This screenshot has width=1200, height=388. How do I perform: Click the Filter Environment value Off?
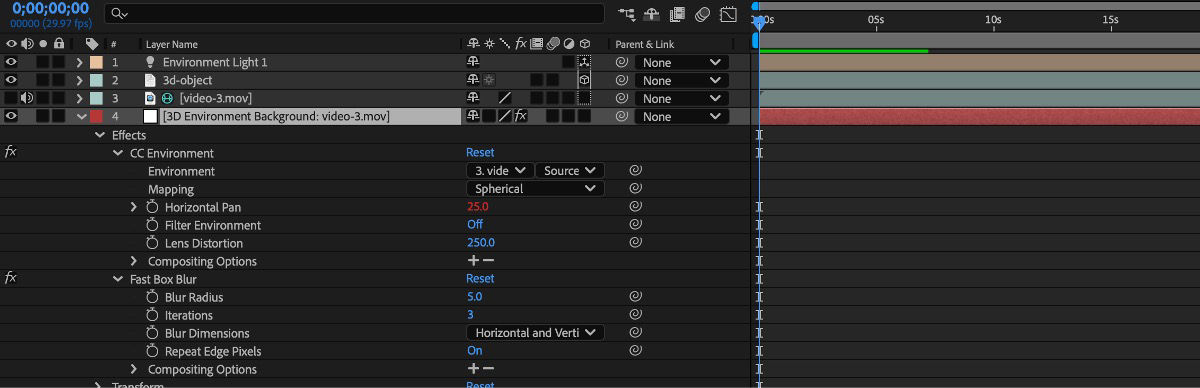coord(475,225)
